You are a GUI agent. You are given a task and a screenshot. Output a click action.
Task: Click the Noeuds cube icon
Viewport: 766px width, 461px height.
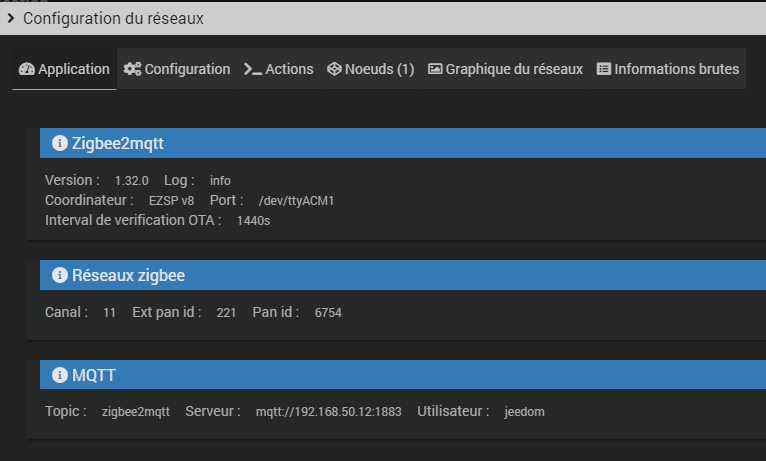click(334, 70)
